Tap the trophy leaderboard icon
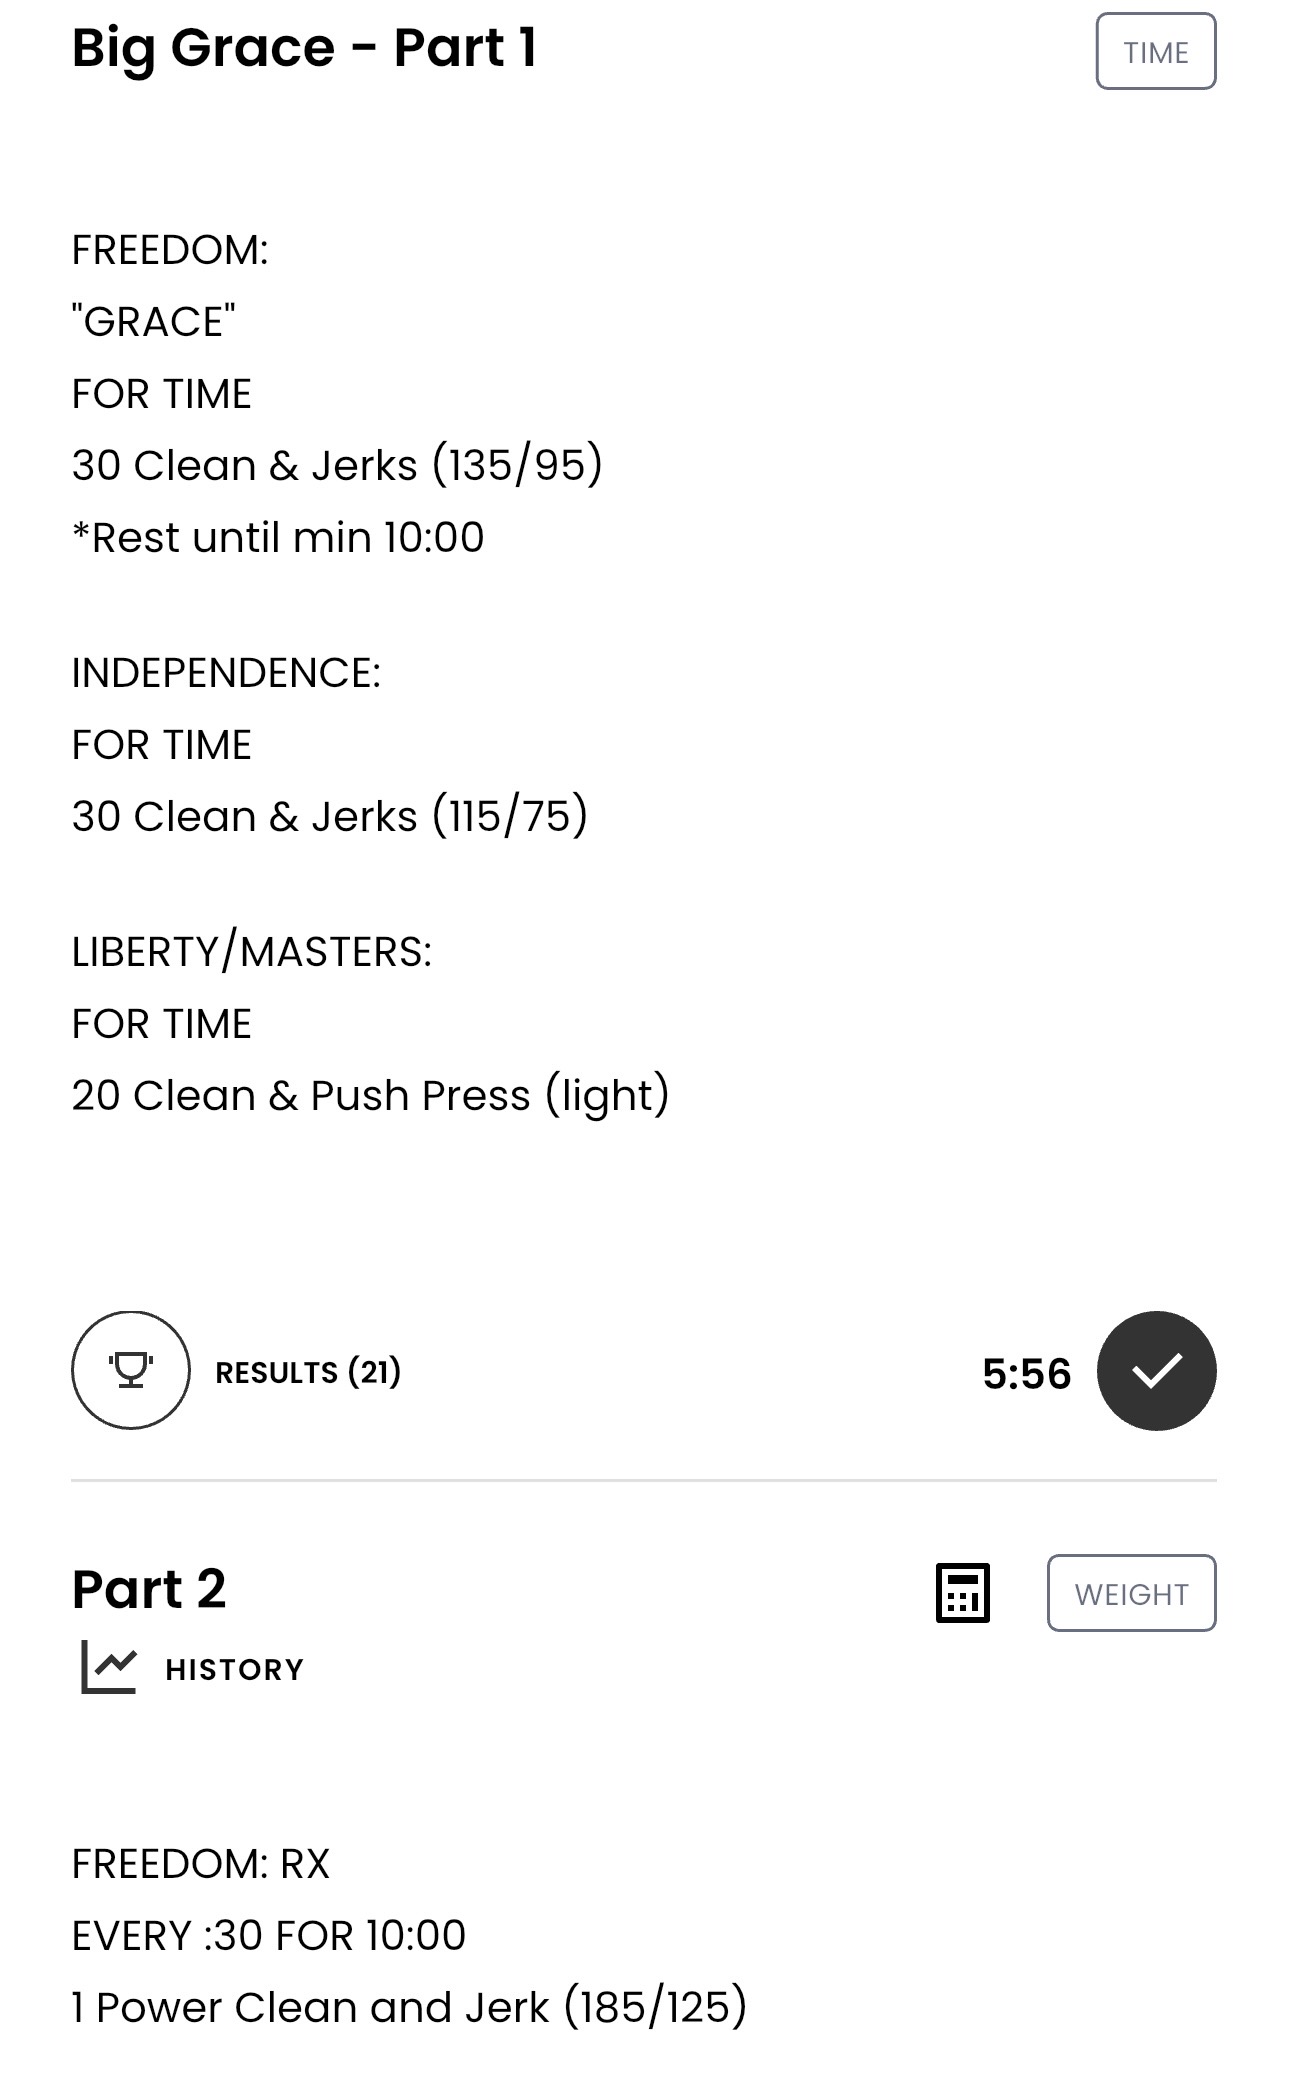The image size is (1289, 2088). tap(130, 1370)
